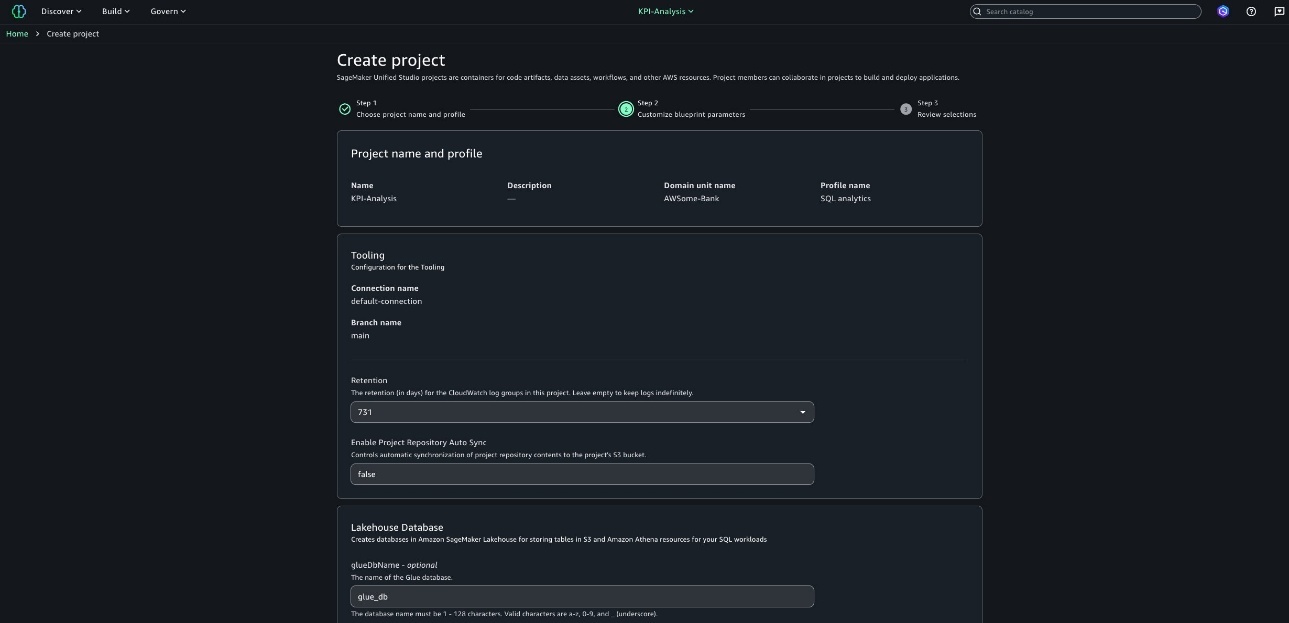Image resolution: width=1289 pixels, height=623 pixels.
Task: Click the KPI-Analysis name value
Action: coord(374,199)
